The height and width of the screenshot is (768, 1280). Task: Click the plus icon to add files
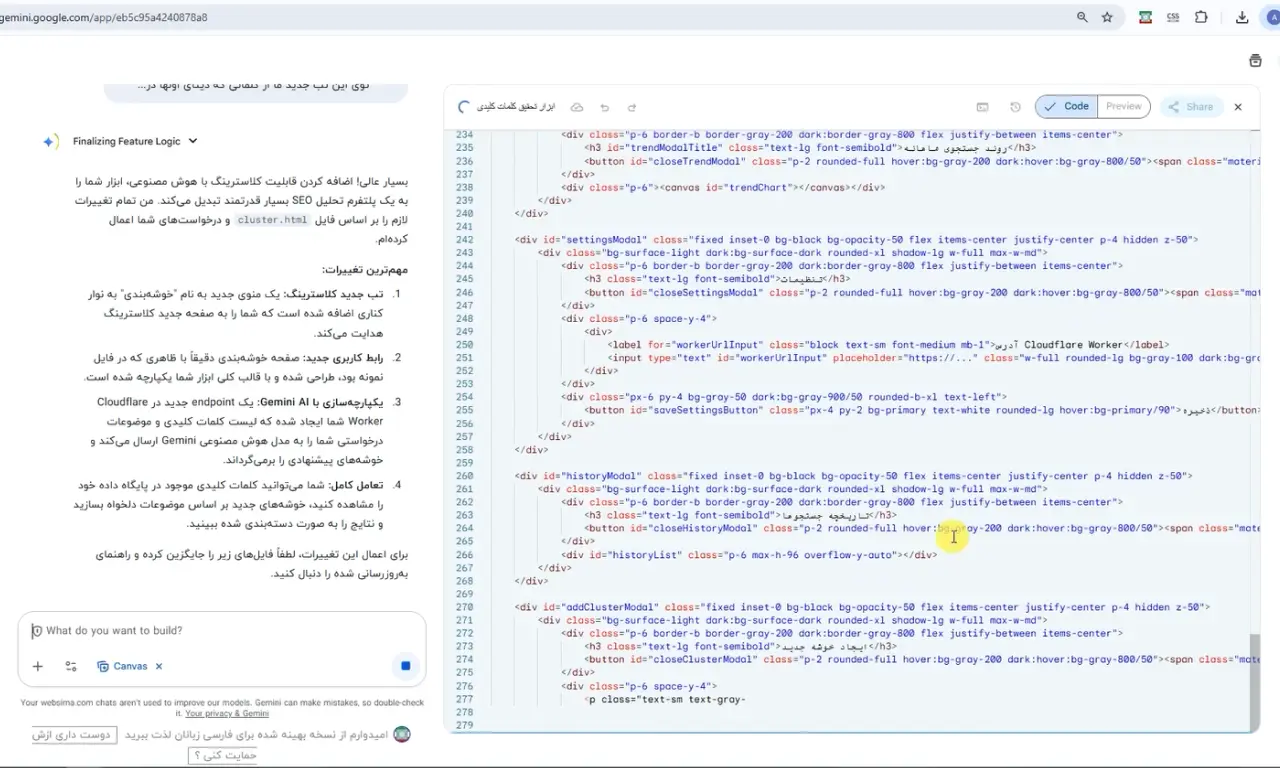[38, 666]
